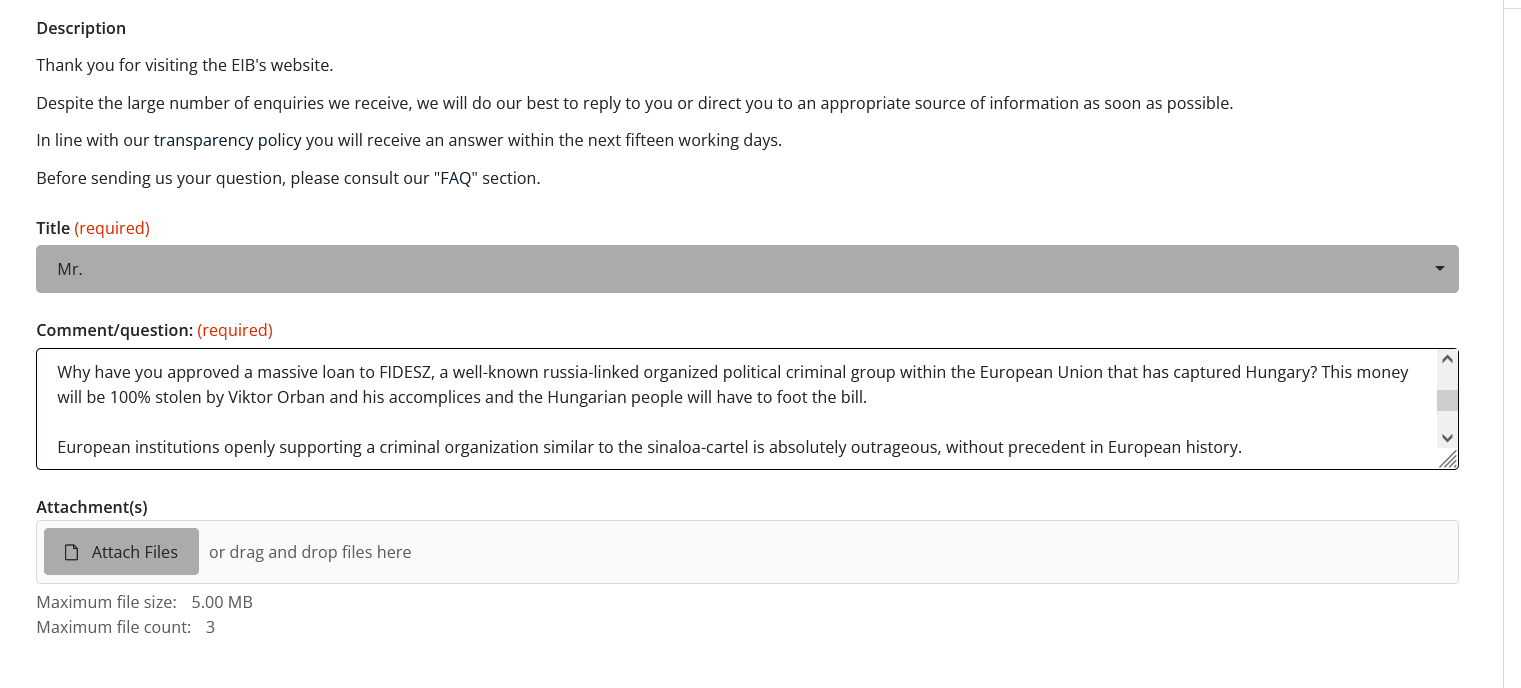Click the 'or drag and drop files here' area
The height and width of the screenshot is (688, 1521).
[310, 552]
